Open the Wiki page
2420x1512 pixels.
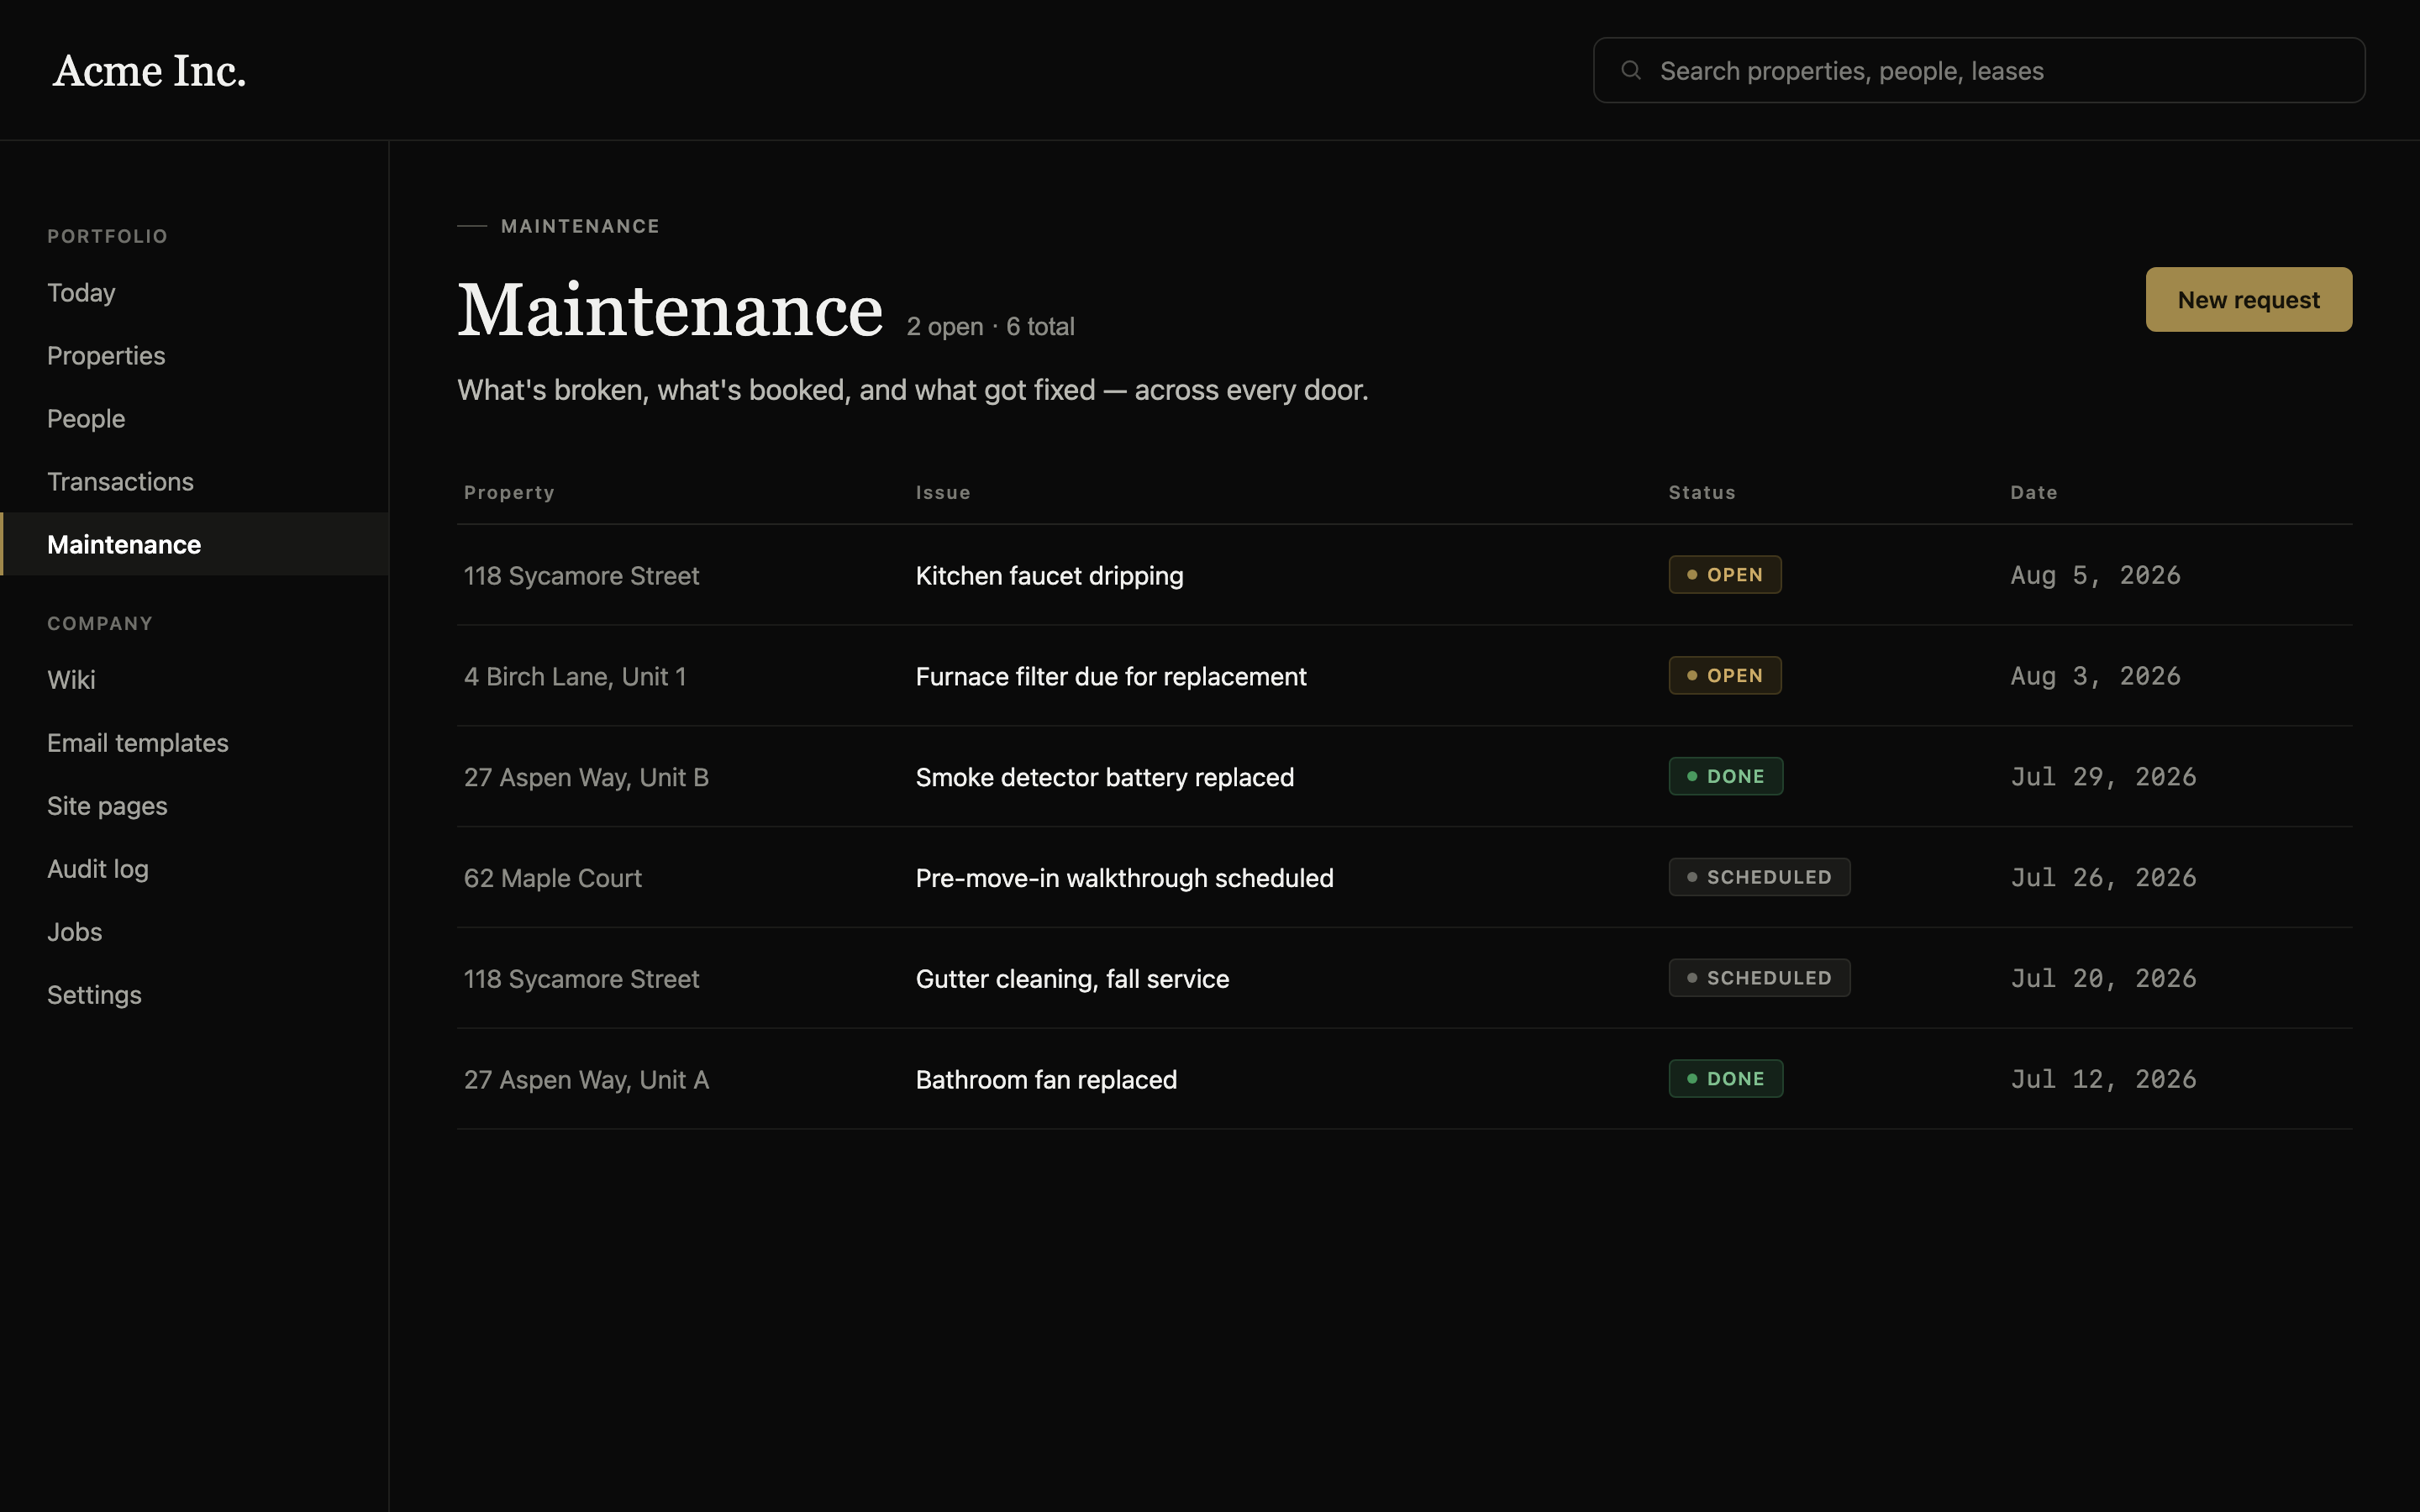[71, 680]
